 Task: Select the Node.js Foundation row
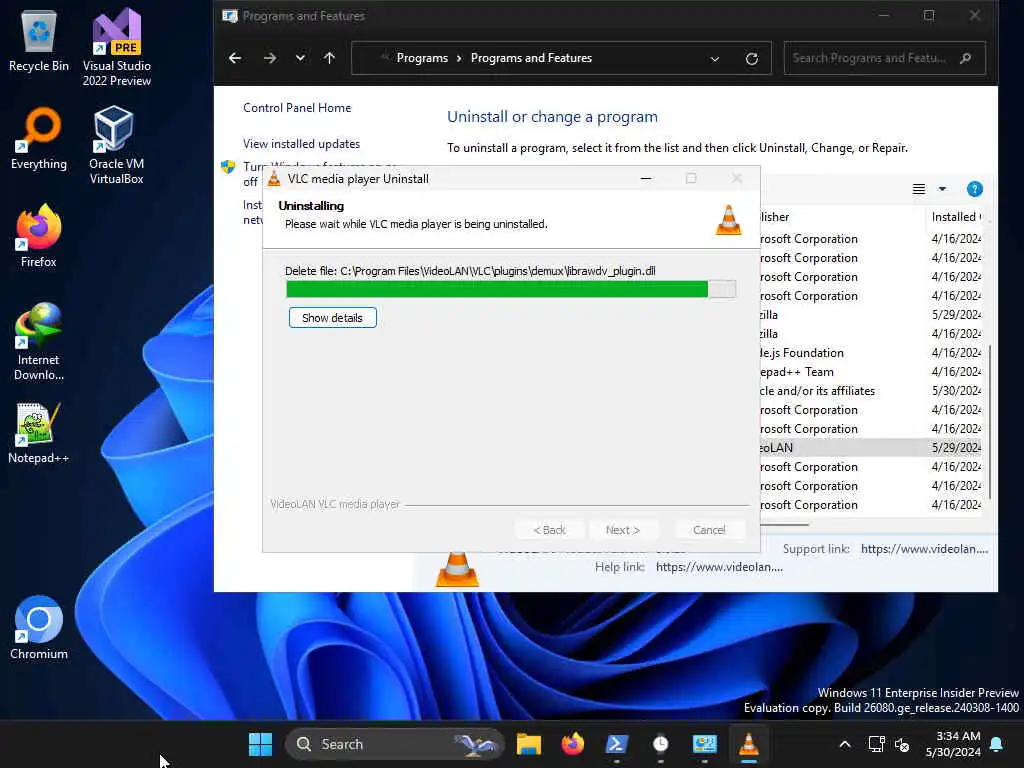[x=871, y=353]
